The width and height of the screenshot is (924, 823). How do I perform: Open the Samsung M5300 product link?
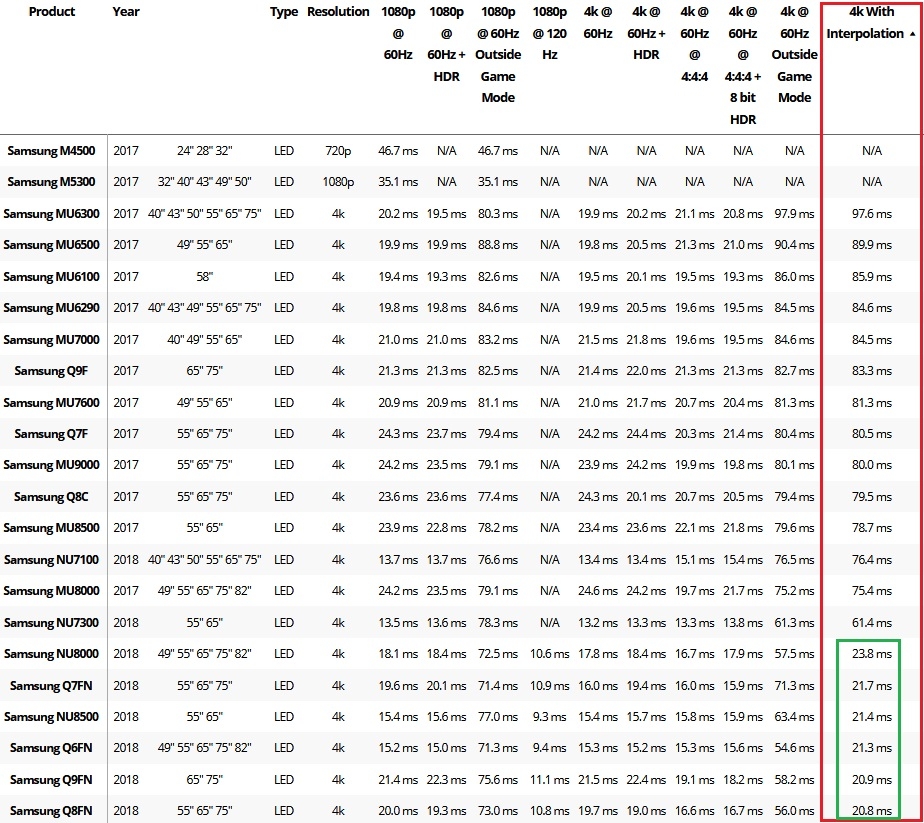point(51,182)
